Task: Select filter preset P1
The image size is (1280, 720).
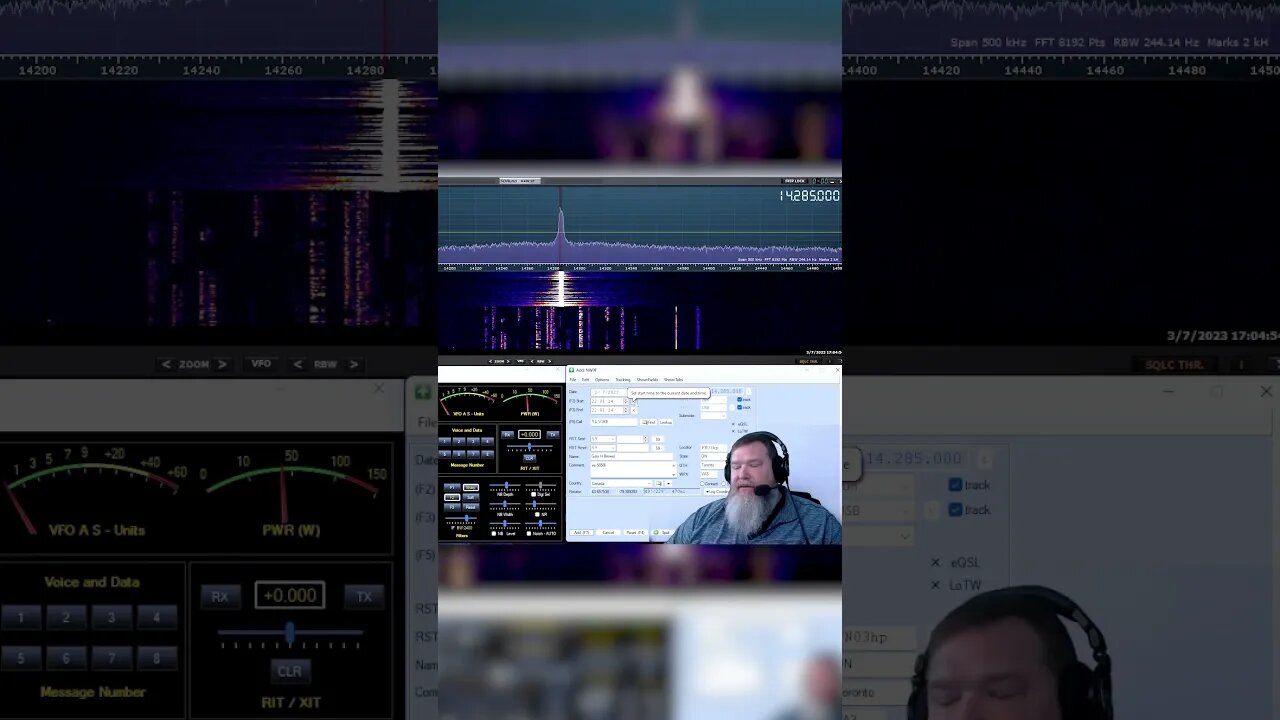Action: (452, 487)
